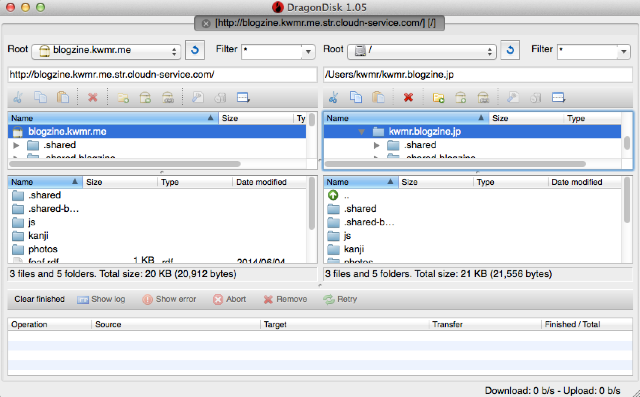
Task: Click the disk-and-bin icon in left pane toolbar
Action: point(220,98)
